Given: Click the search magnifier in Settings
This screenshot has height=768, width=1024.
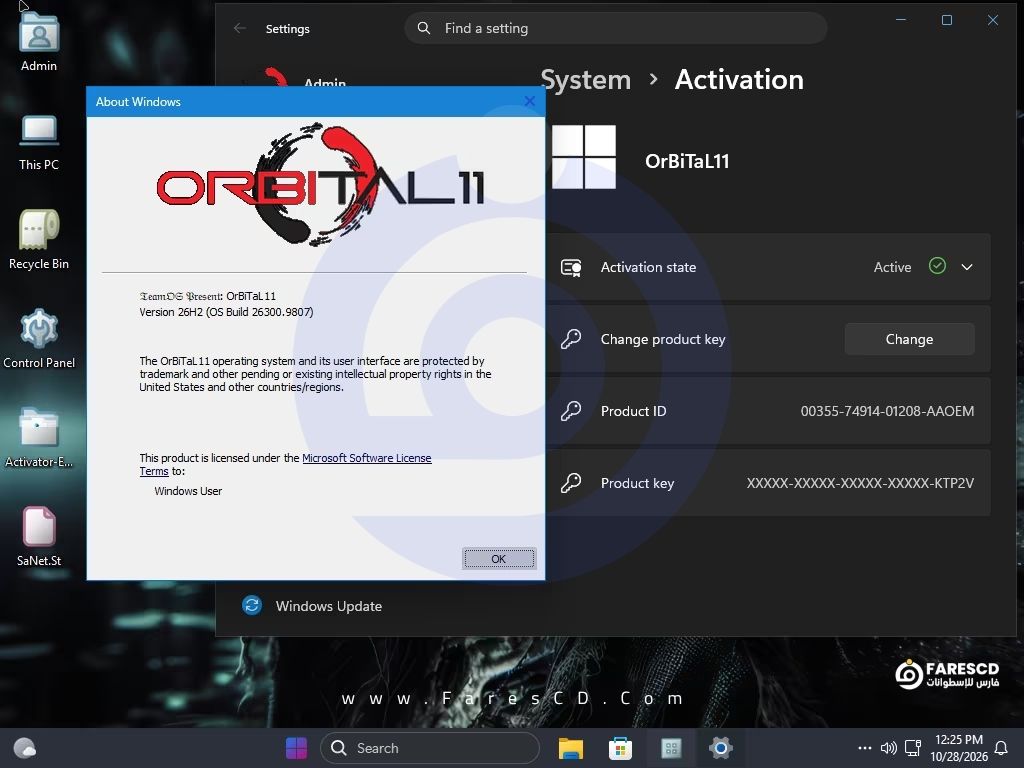Looking at the screenshot, I should [x=424, y=28].
